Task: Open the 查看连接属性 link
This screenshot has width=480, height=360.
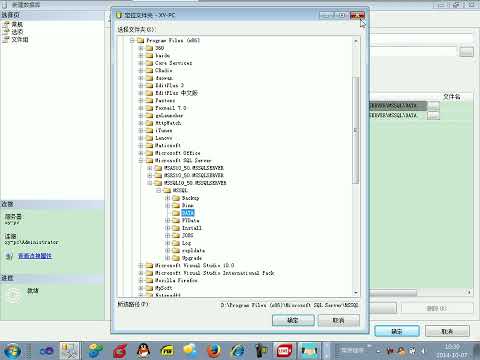Action: click(35, 256)
